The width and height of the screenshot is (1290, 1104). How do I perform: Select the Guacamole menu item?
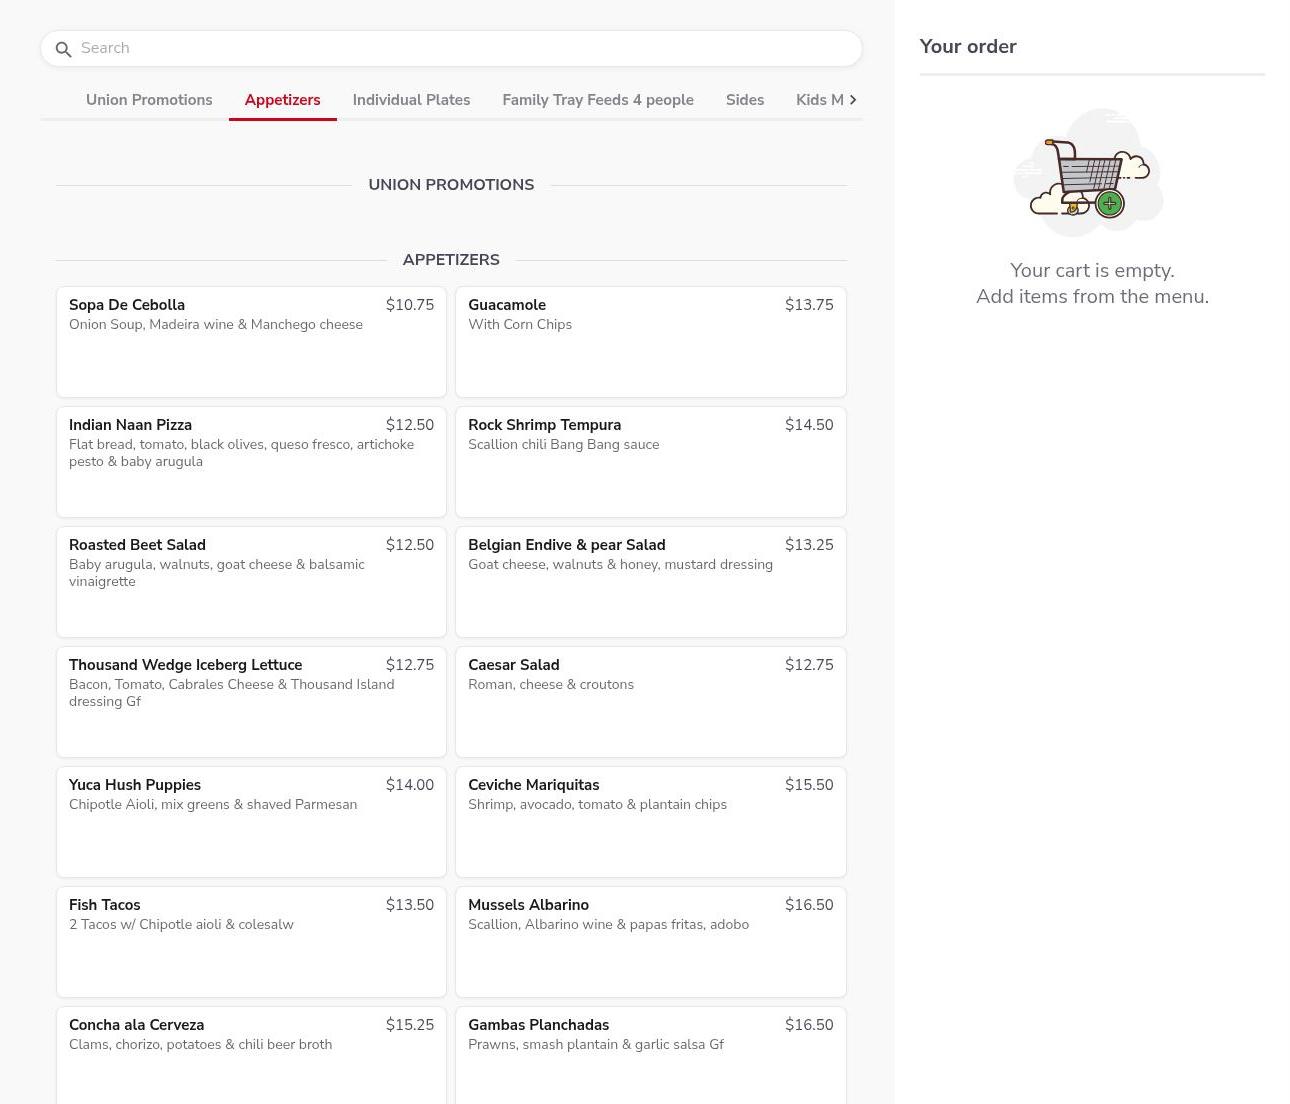(650, 341)
